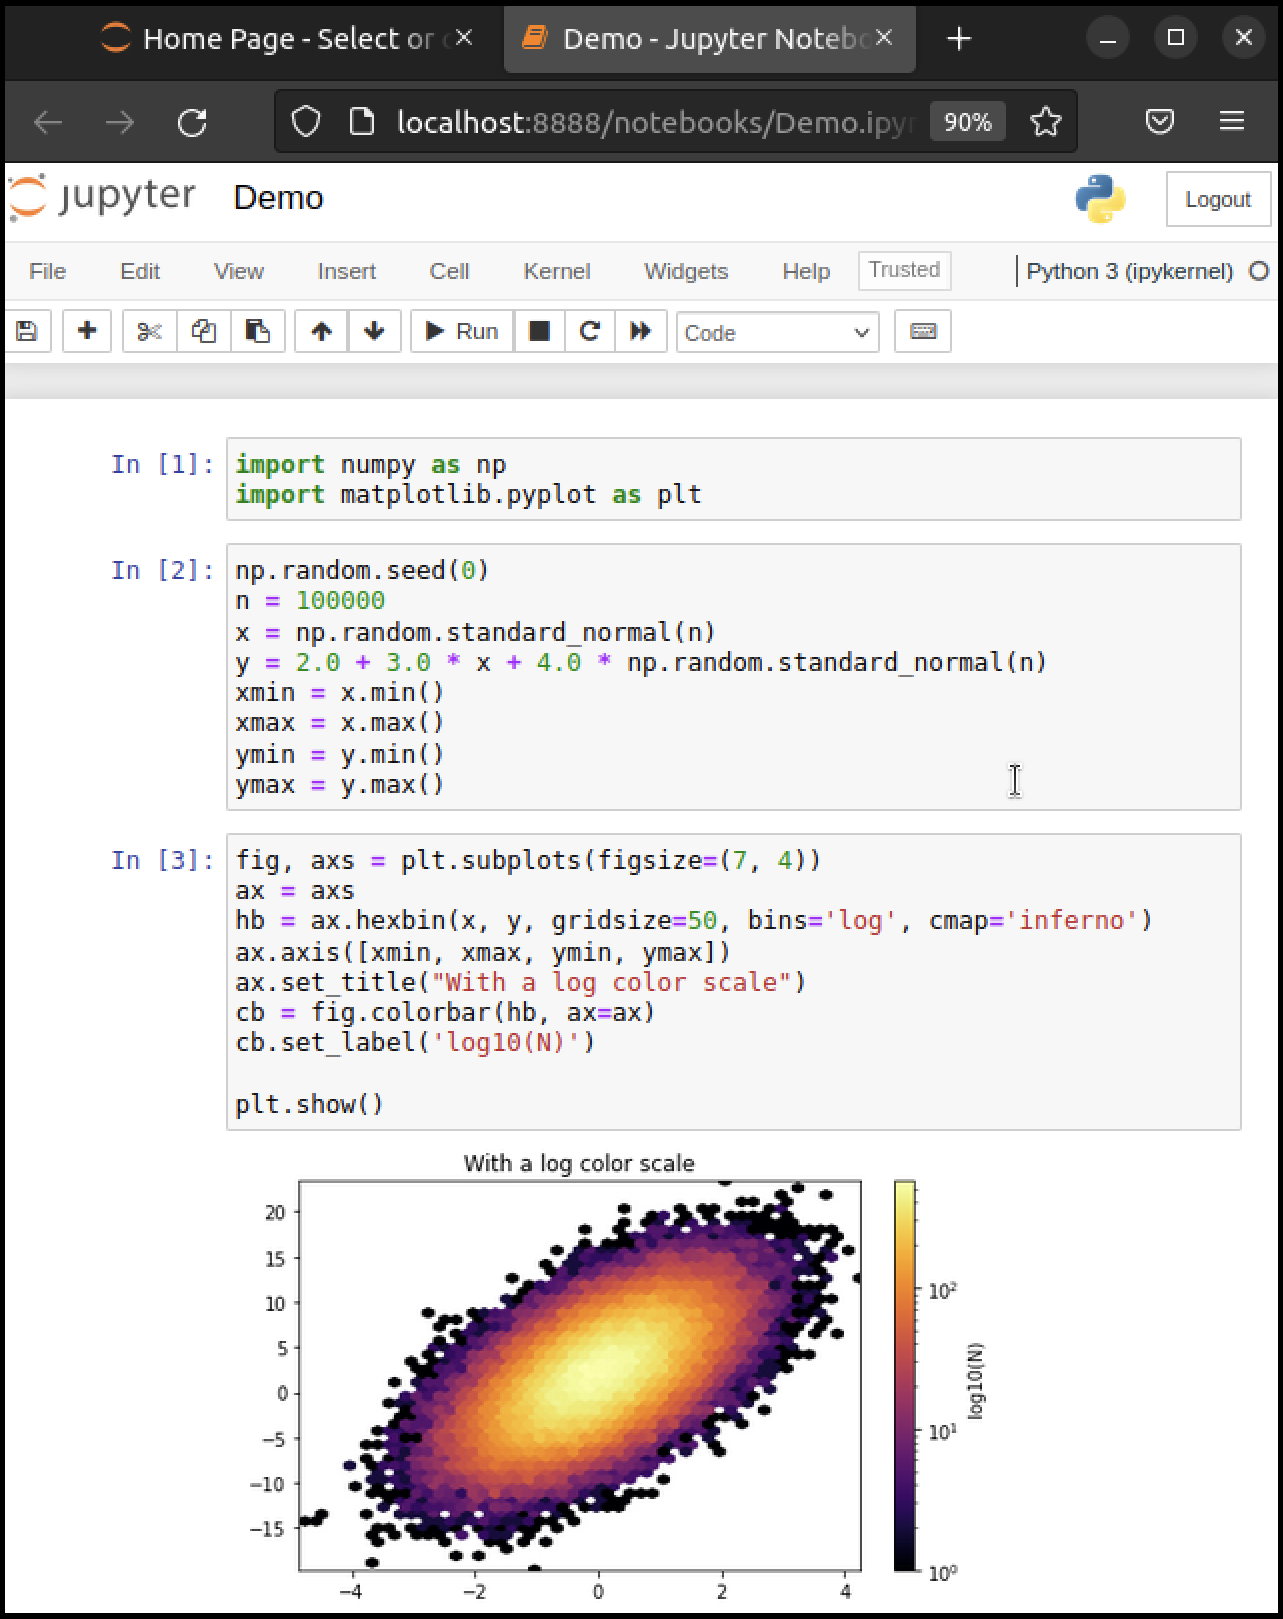Restart kernel and run all cells icon
The height and width of the screenshot is (1619, 1283).
pyautogui.click(x=641, y=331)
